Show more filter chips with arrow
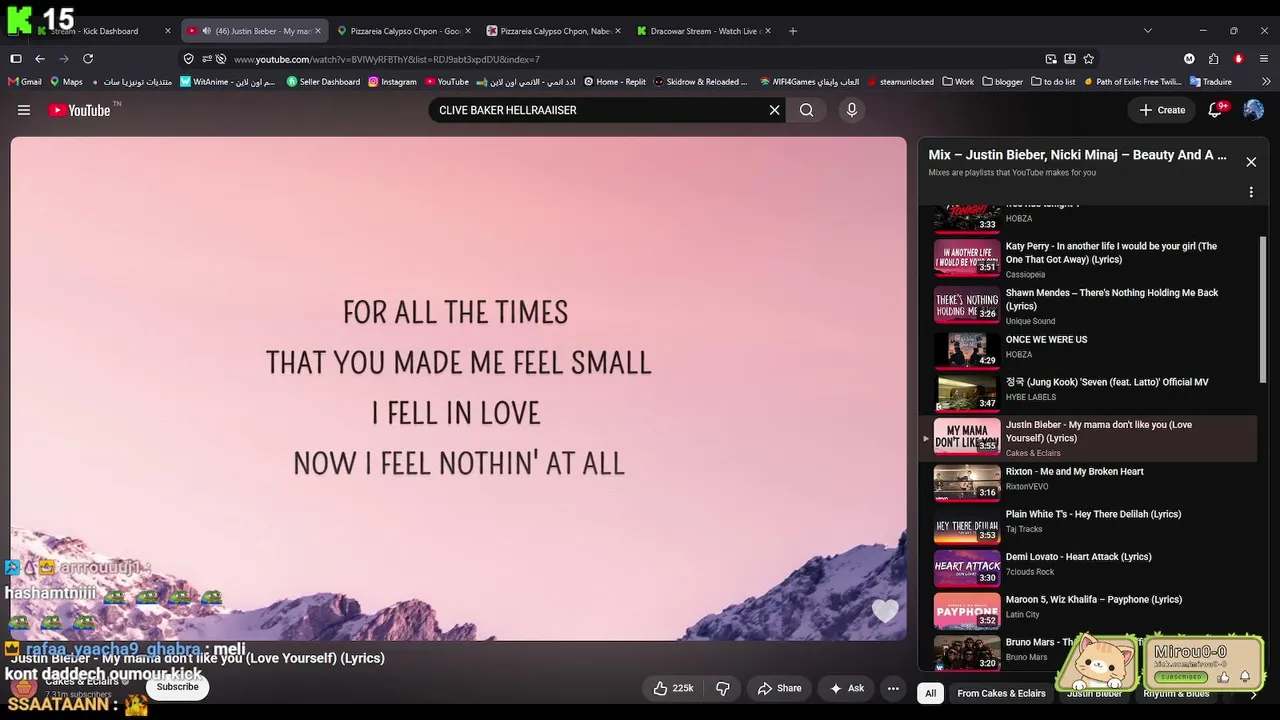This screenshot has height=720, width=1280. [x=1253, y=693]
